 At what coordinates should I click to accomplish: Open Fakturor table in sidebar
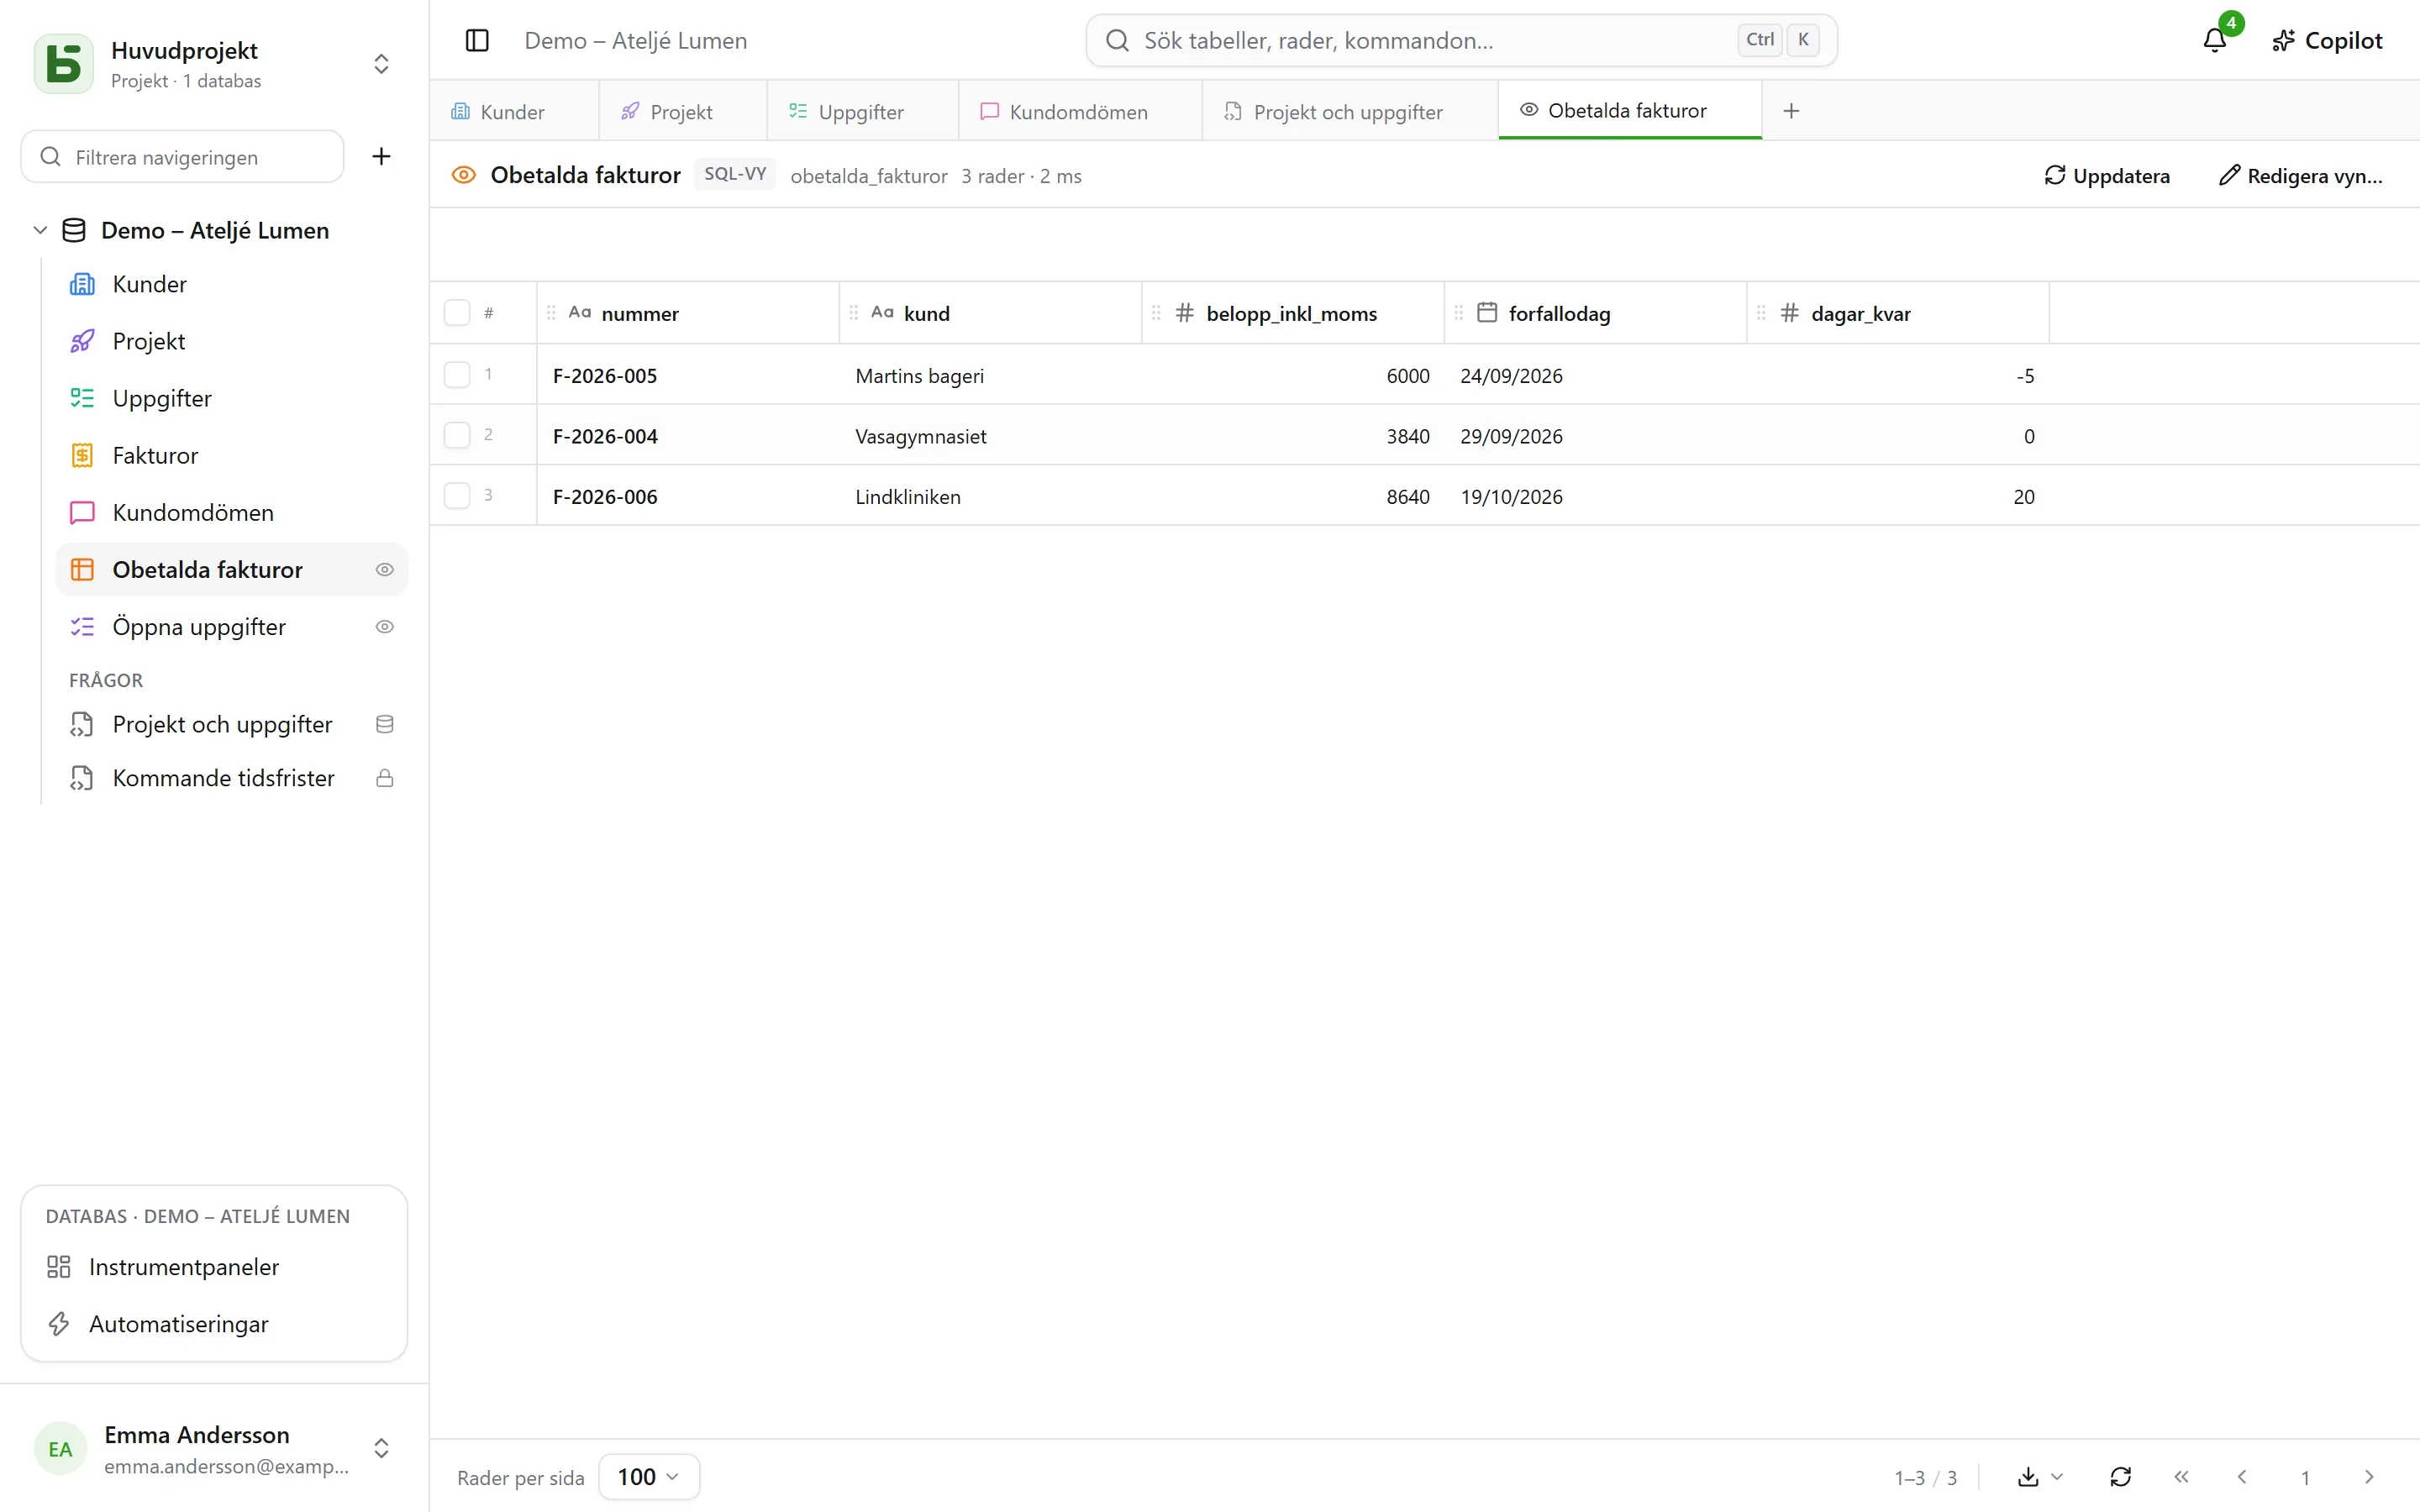(x=232, y=455)
